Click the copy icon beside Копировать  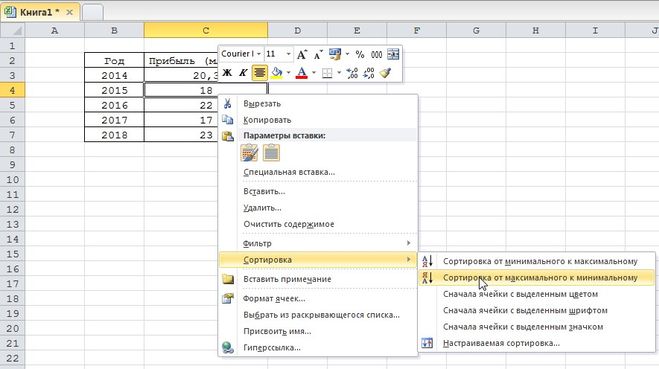click(227, 120)
